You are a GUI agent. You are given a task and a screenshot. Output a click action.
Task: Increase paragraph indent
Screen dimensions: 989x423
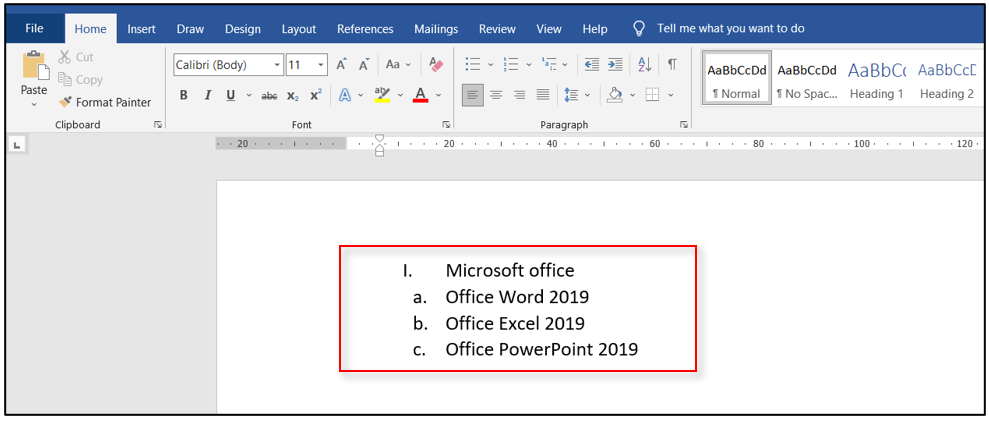pos(615,64)
